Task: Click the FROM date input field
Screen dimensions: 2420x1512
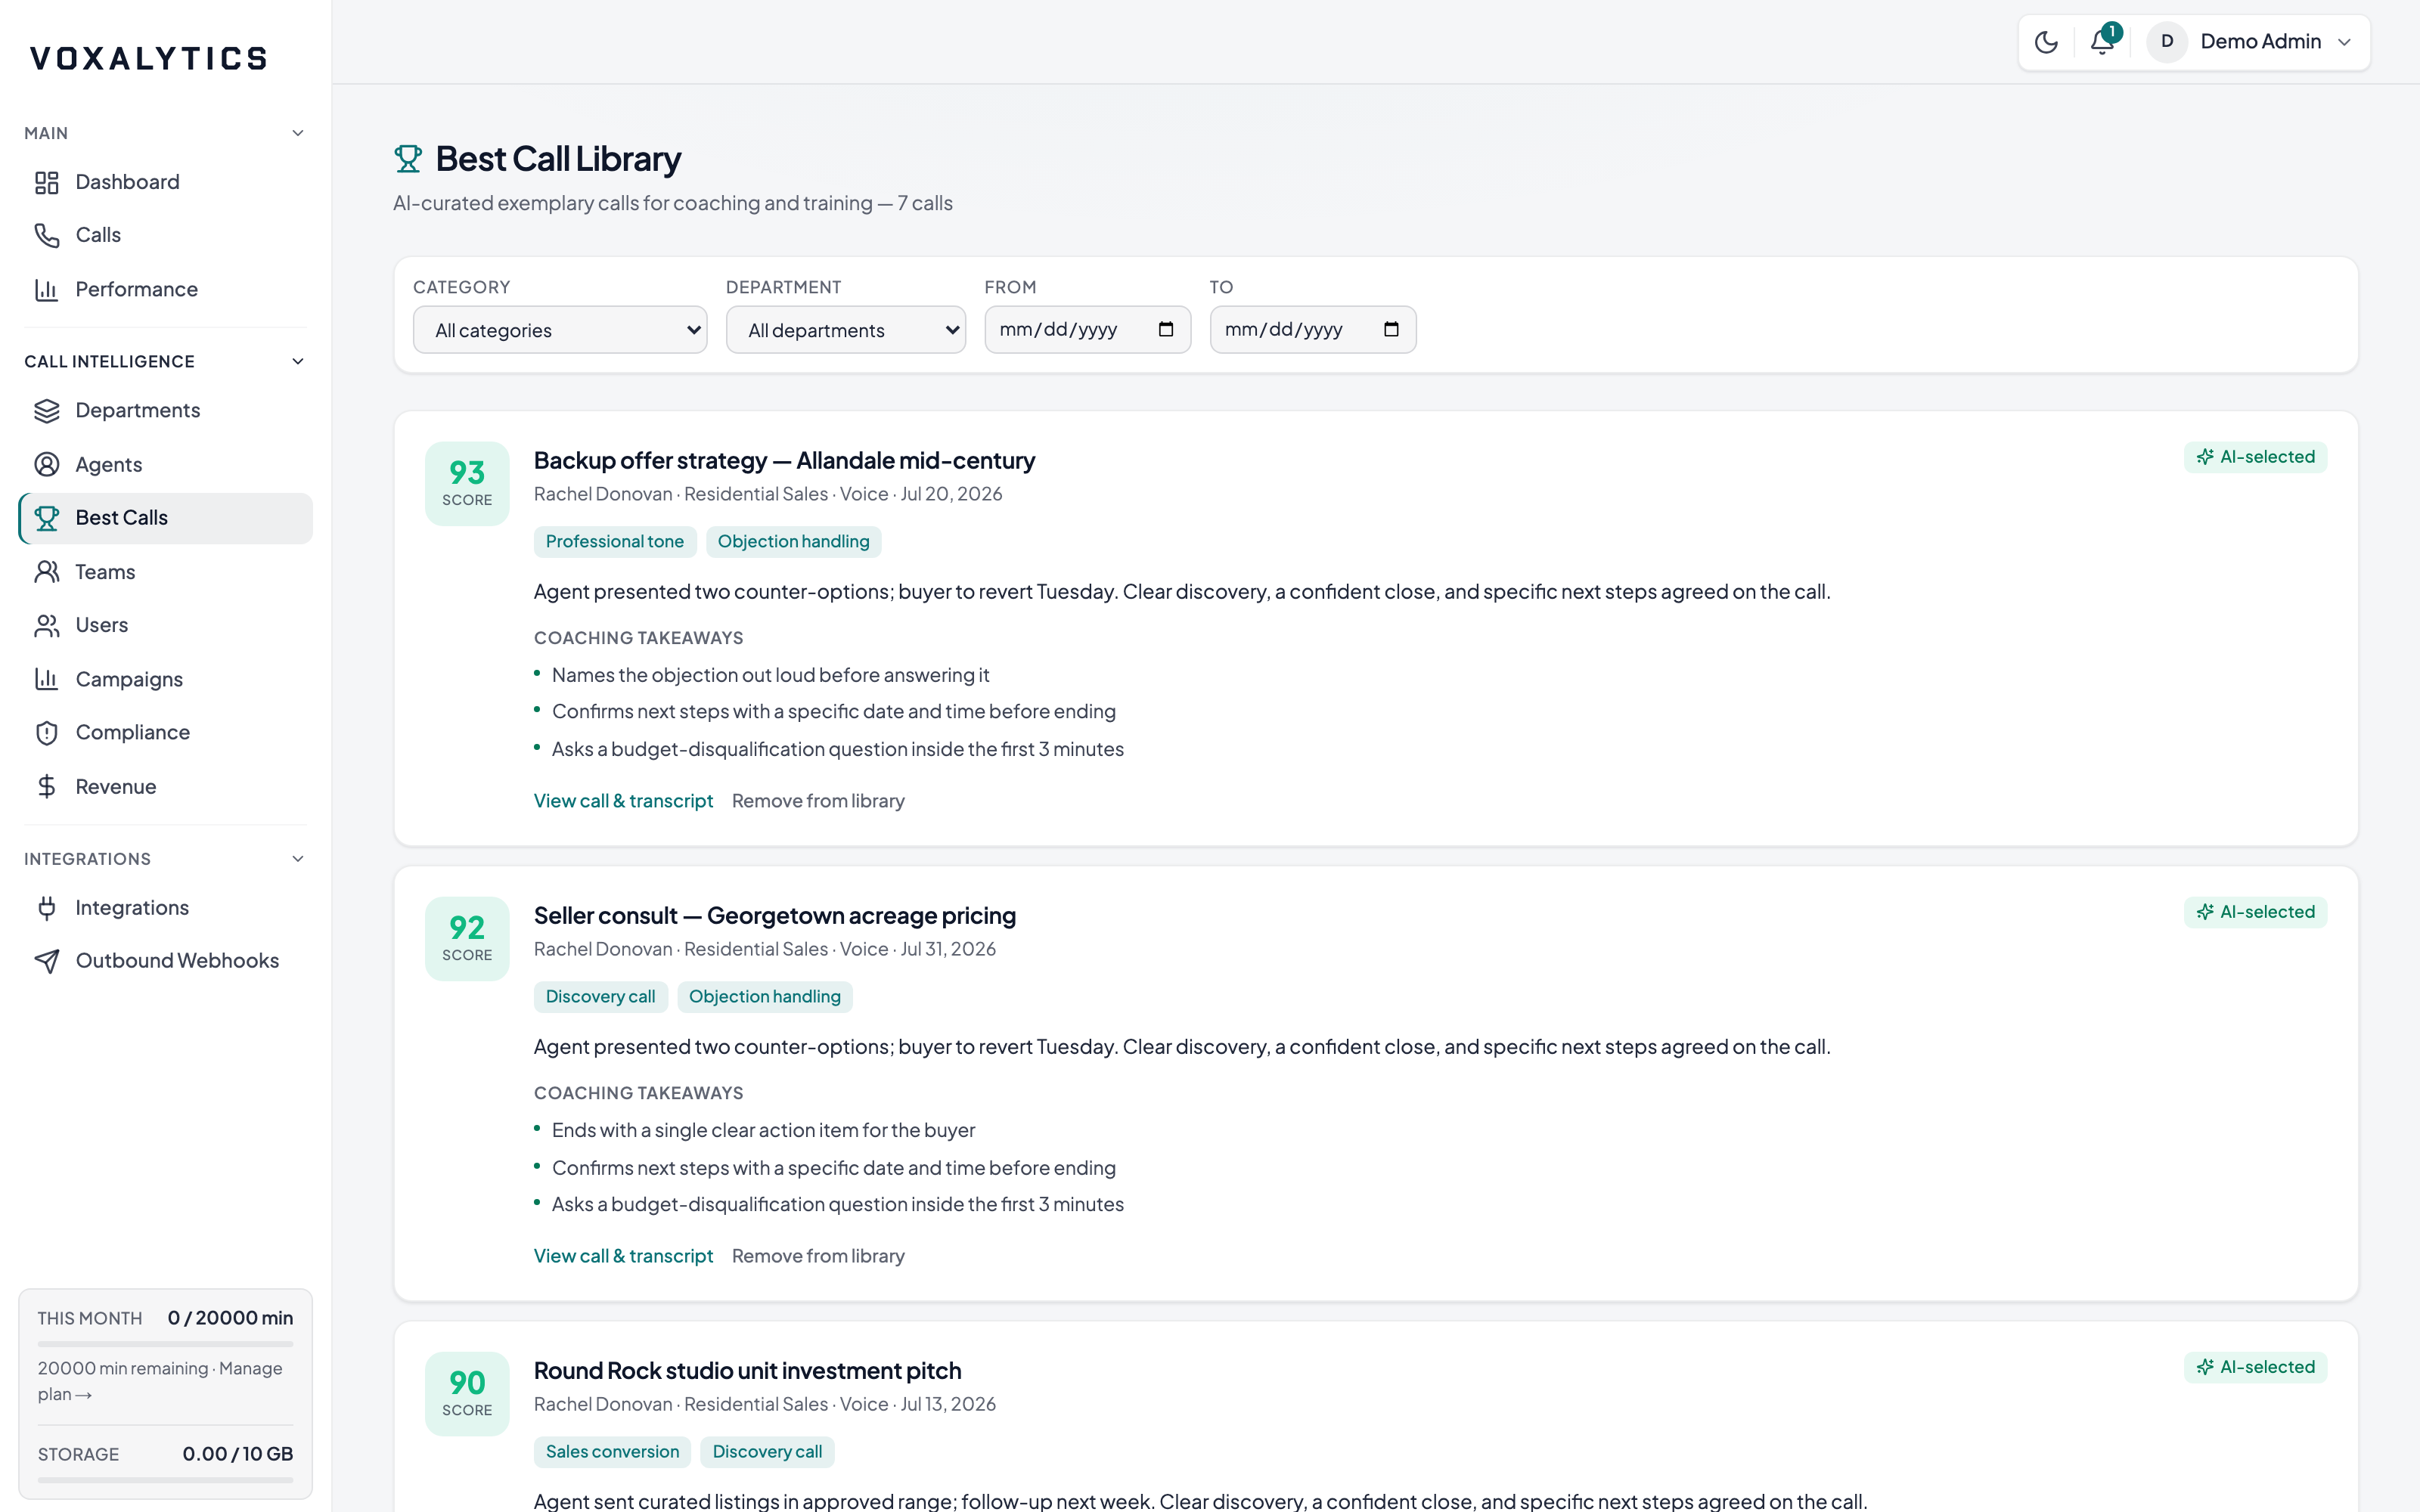Action: 1087,330
